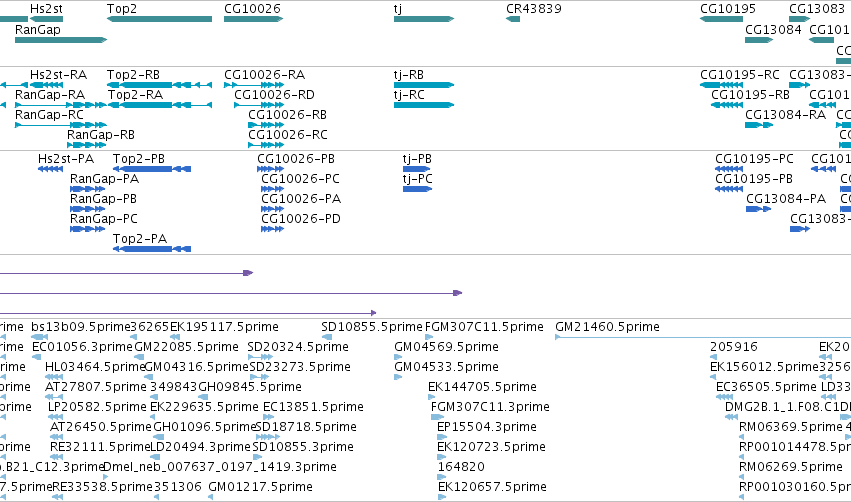Click the RanGap-RA transcript label
This screenshot has width=851, height=502.
pyautogui.click(x=50, y=94)
